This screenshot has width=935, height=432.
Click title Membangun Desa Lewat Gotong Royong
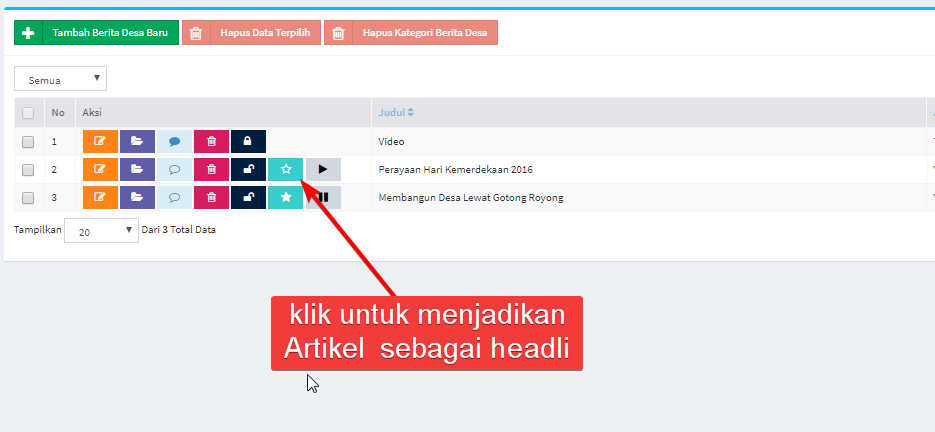click(x=470, y=198)
